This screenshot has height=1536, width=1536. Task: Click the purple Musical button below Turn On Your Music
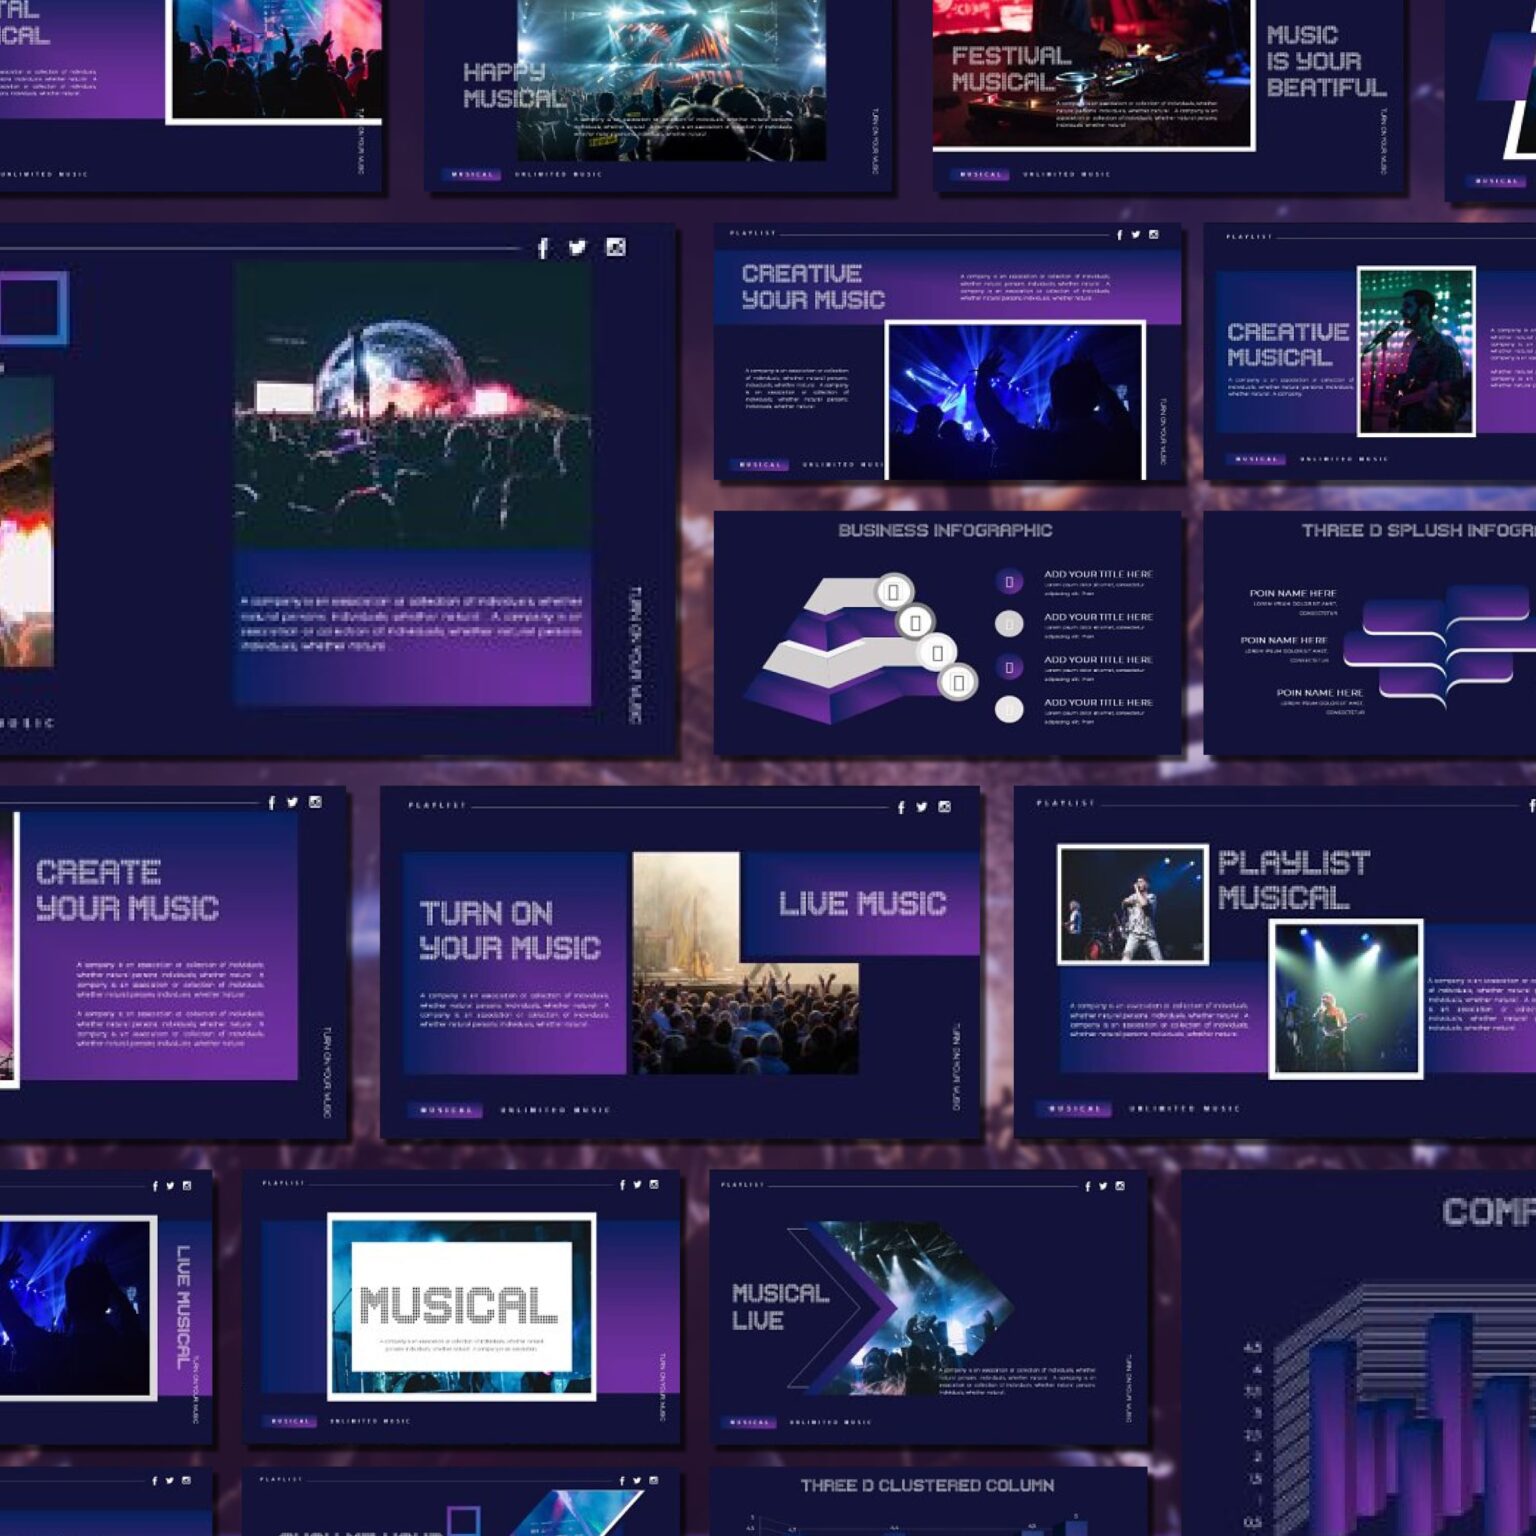(x=445, y=1110)
